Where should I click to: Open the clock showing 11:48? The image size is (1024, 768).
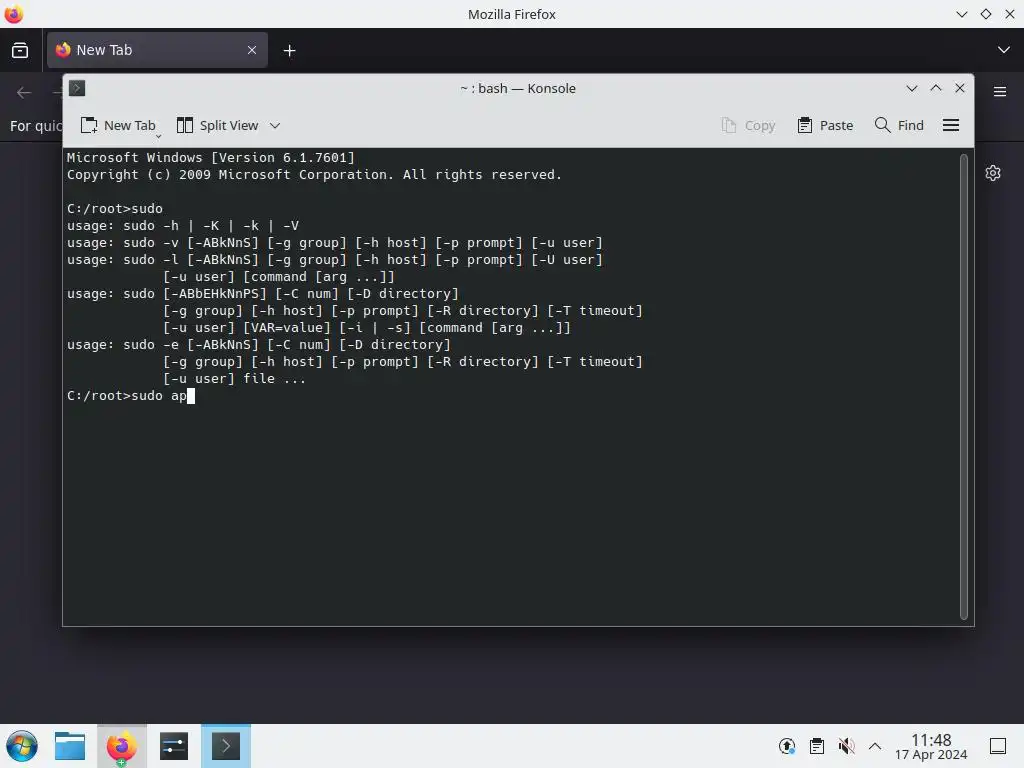(x=931, y=746)
